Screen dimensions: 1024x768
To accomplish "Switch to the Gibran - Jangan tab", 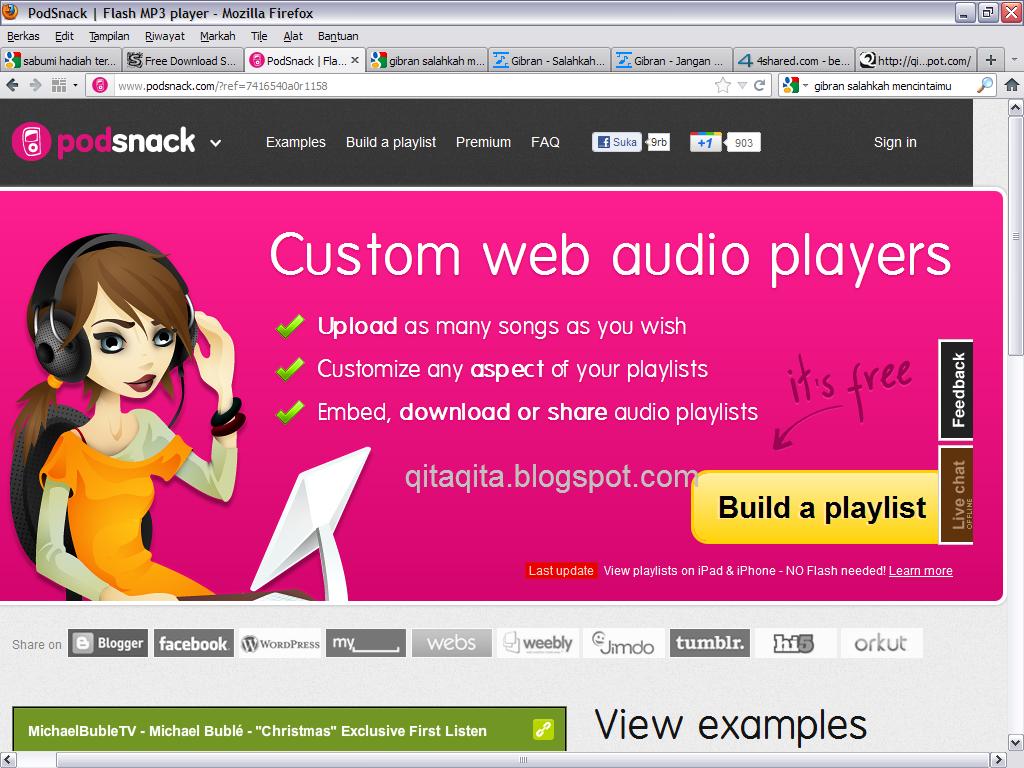I will 671,61.
